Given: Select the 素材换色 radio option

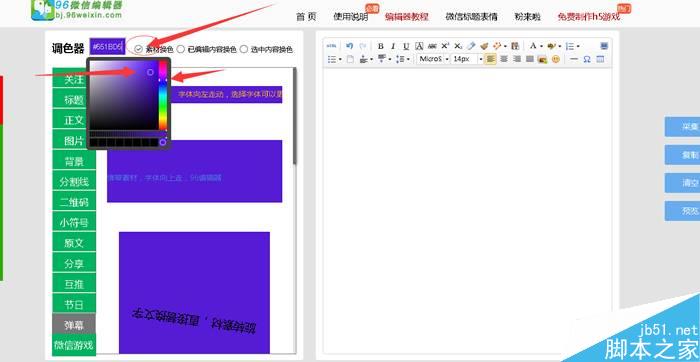Looking at the screenshot, I should pos(139,49).
